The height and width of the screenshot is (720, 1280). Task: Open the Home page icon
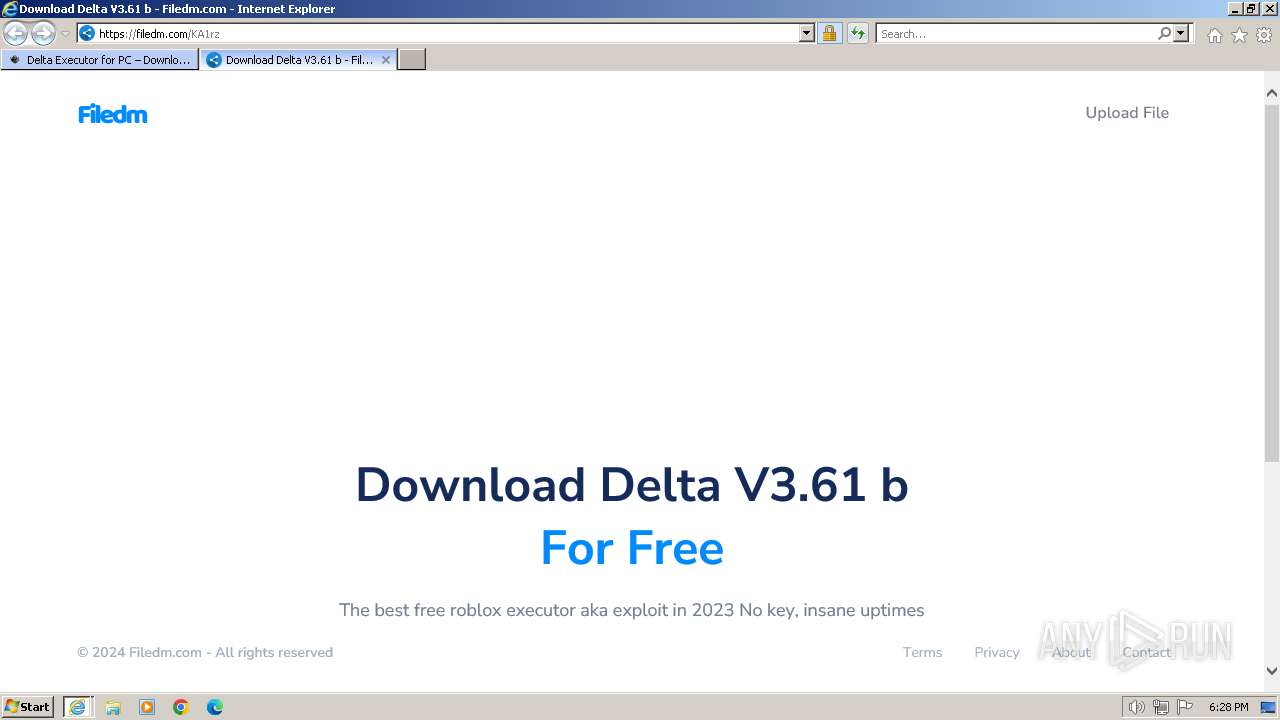pos(1214,35)
